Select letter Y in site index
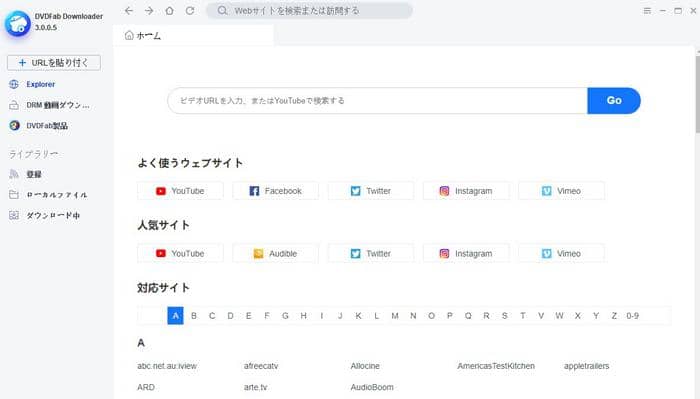700x399 pixels. tap(596, 316)
